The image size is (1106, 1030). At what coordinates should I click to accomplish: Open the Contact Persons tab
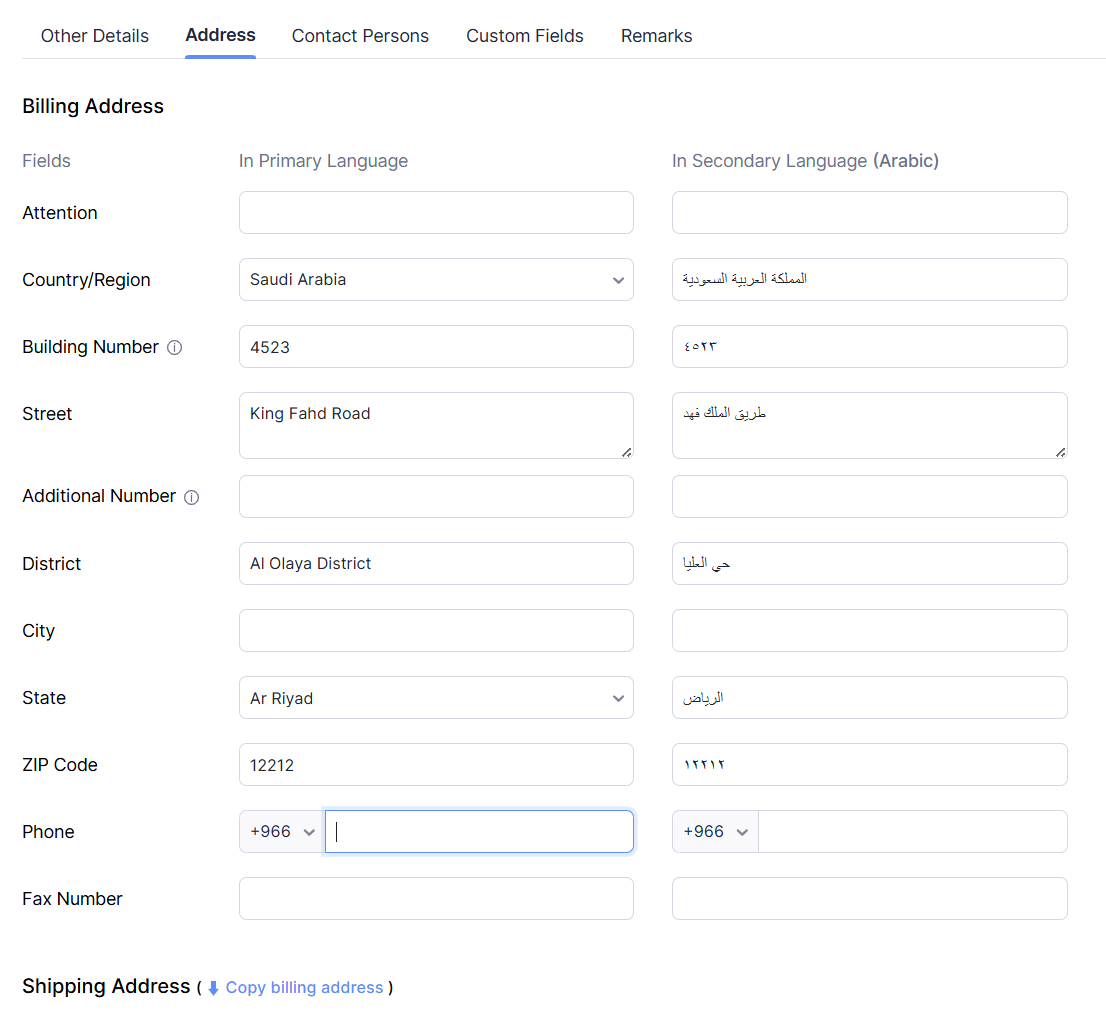point(360,36)
